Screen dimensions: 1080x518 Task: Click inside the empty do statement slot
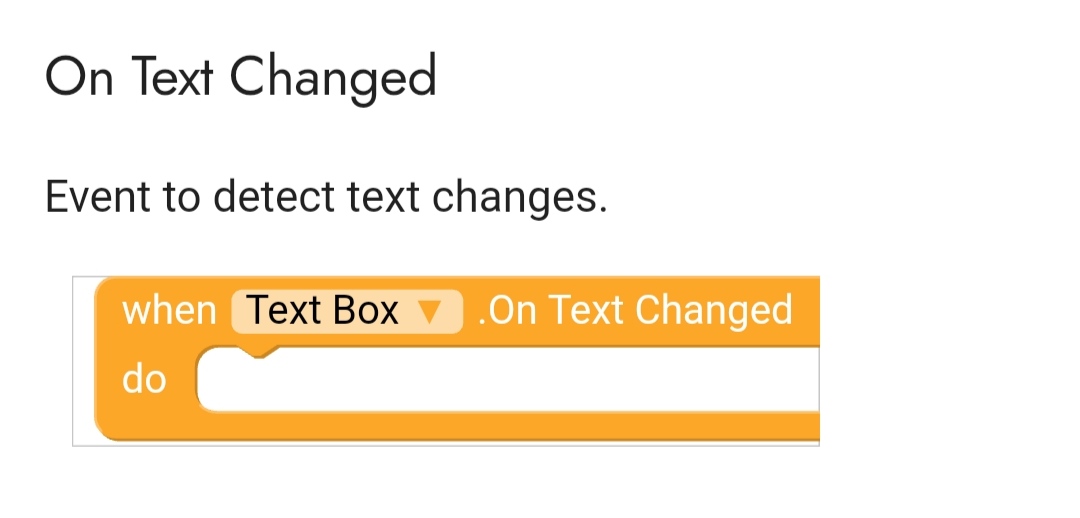point(500,380)
